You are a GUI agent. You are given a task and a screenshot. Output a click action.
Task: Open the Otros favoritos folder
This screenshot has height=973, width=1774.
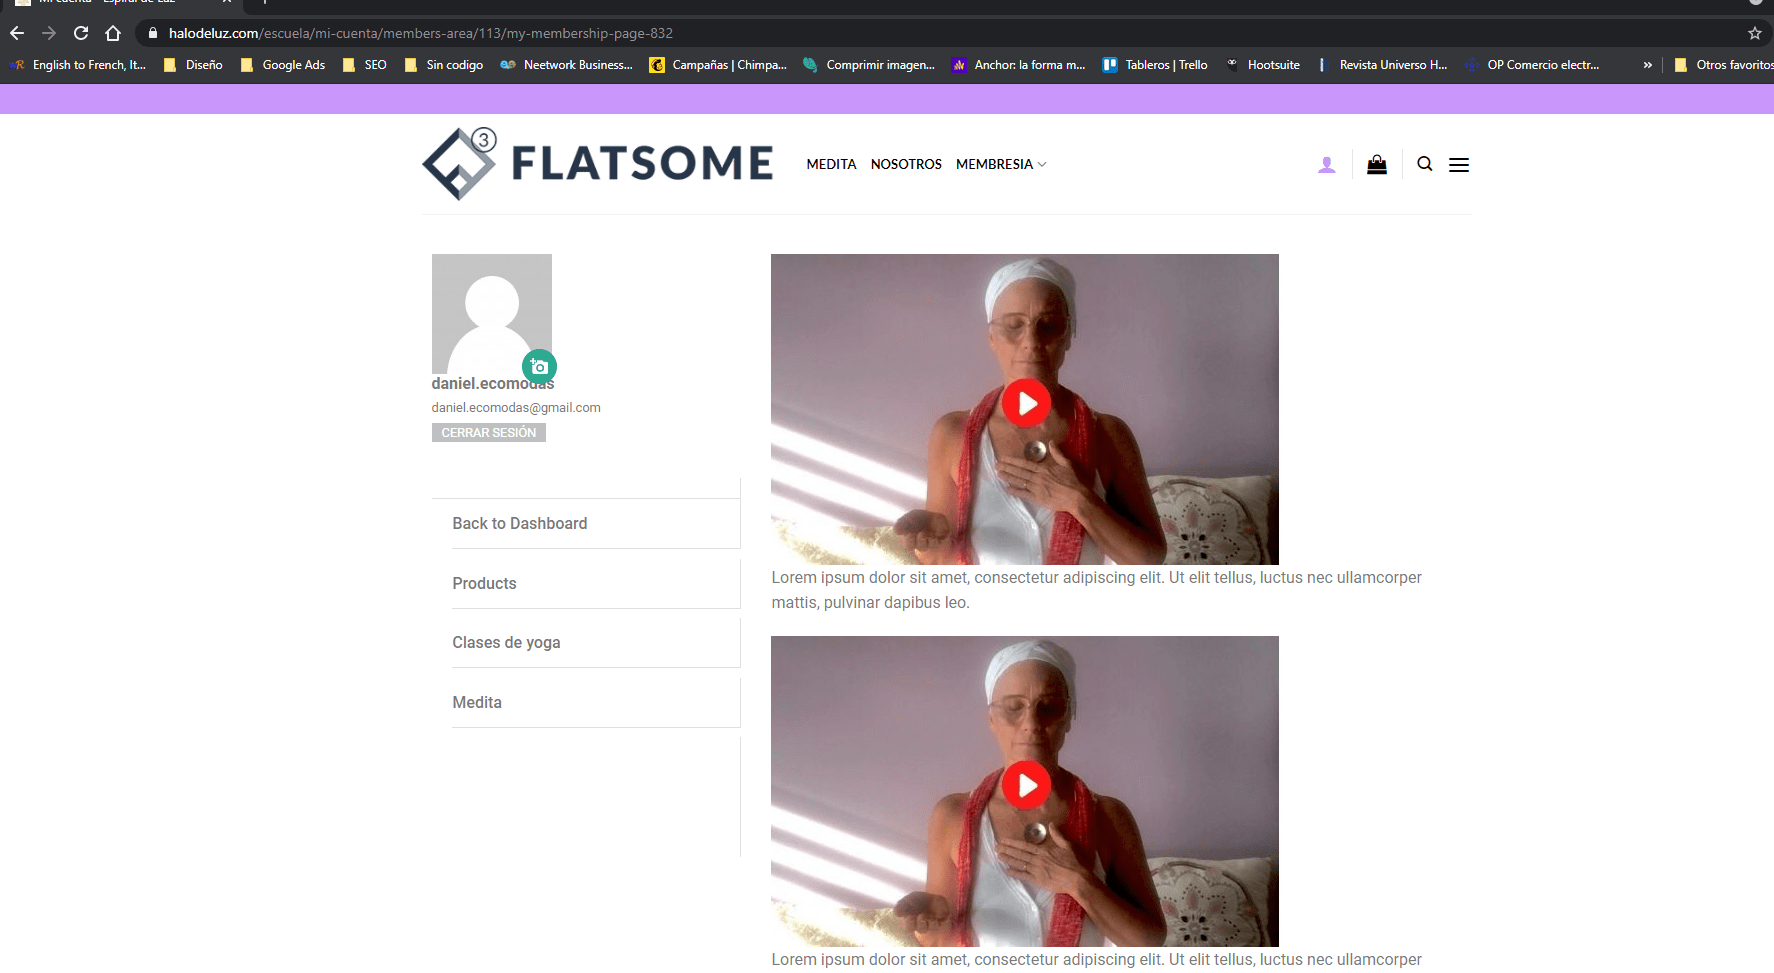pos(1723,65)
